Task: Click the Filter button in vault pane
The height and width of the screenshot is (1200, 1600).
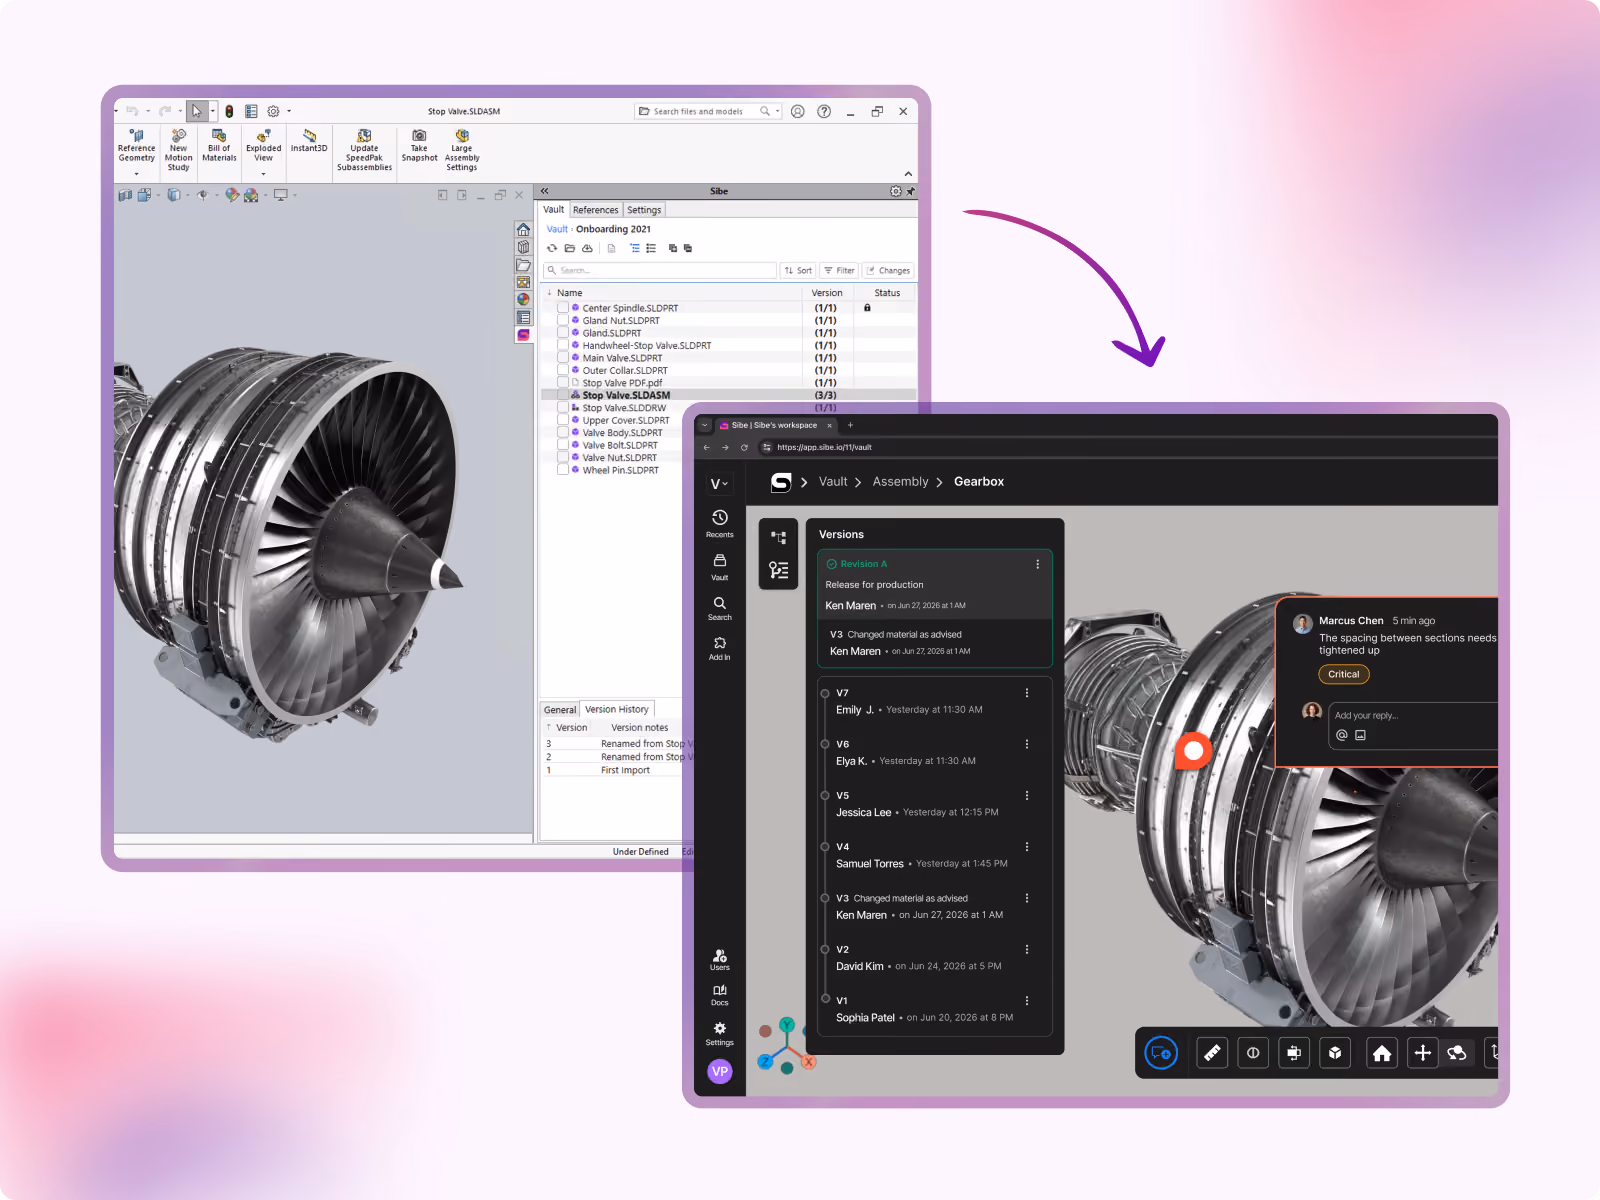Action: pyautogui.click(x=840, y=270)
